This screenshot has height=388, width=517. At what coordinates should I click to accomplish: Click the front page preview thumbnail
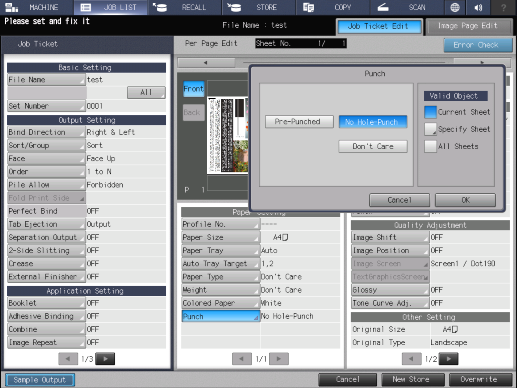click(227, 135)
